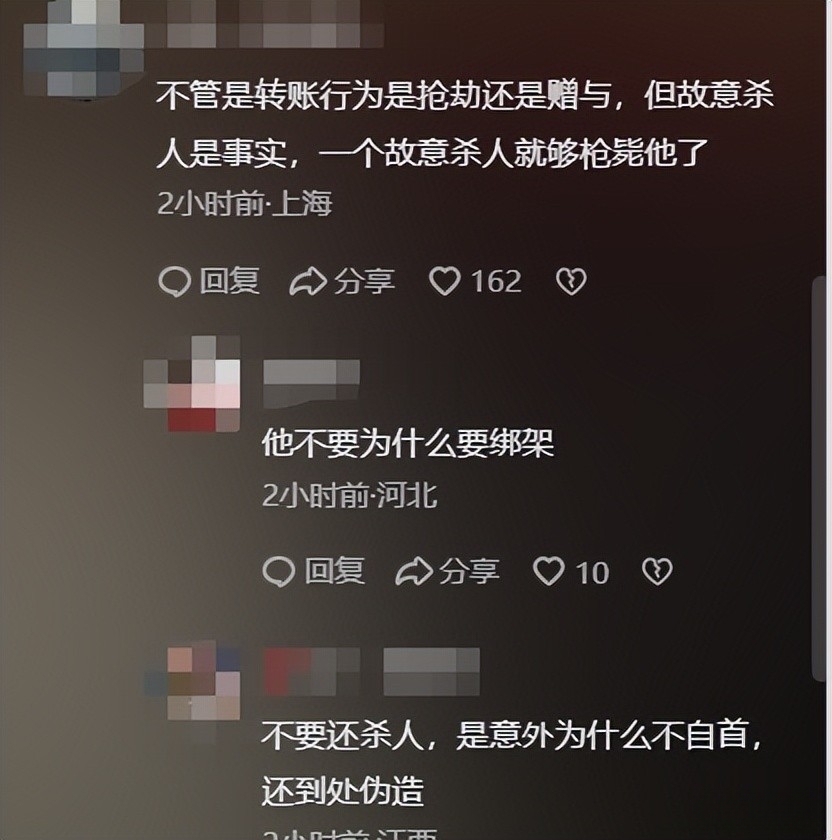This screenshot has width=832, height=840.
Task: Click the reply bubble icon under Shanghai comment
Action: coord(174,281)
